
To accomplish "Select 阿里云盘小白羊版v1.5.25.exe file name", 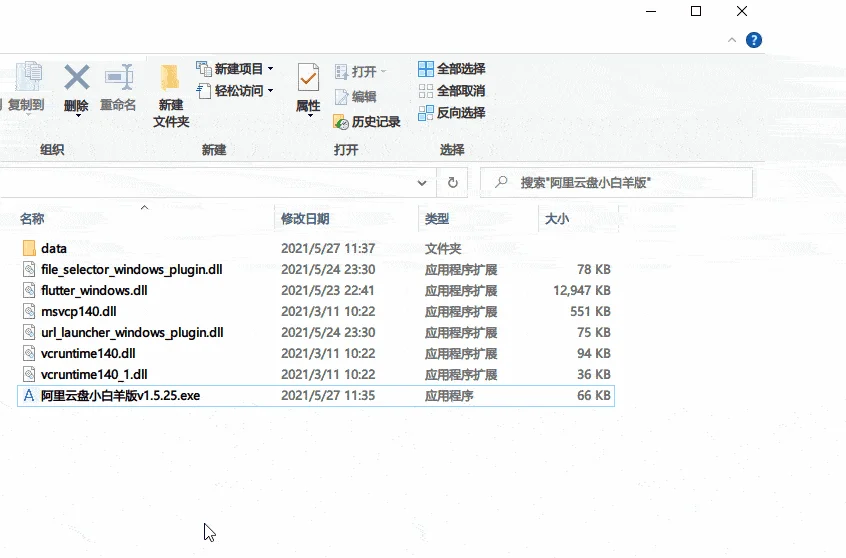I will point(120,396).
